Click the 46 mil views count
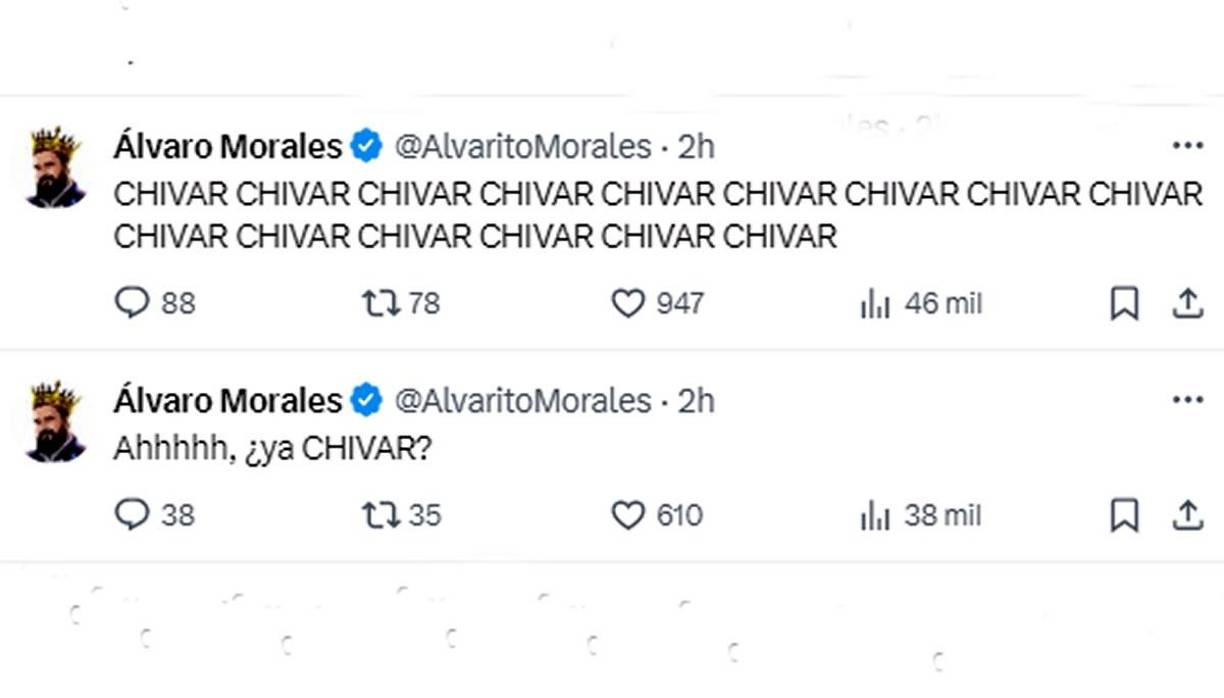Screen dimensions: 1224x698 point(943,303)
